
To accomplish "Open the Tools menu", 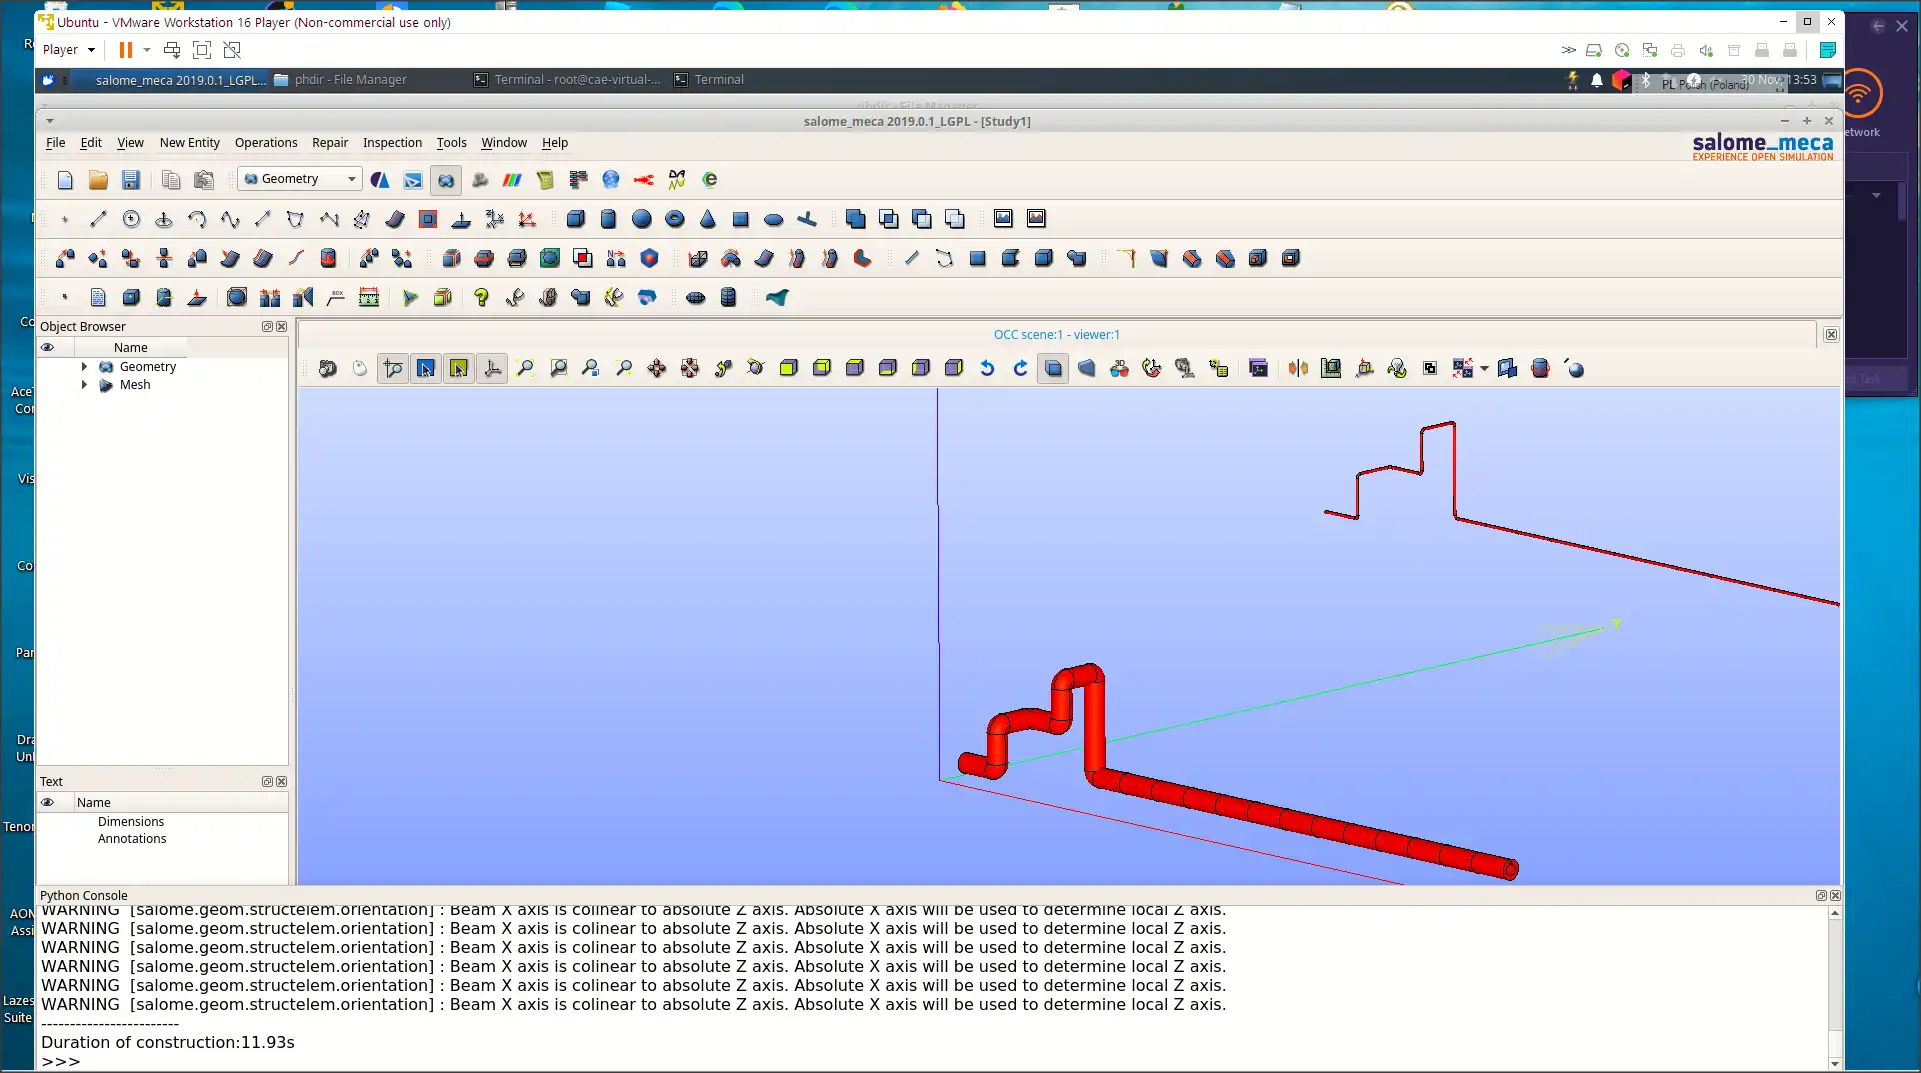I will point(451,143).
